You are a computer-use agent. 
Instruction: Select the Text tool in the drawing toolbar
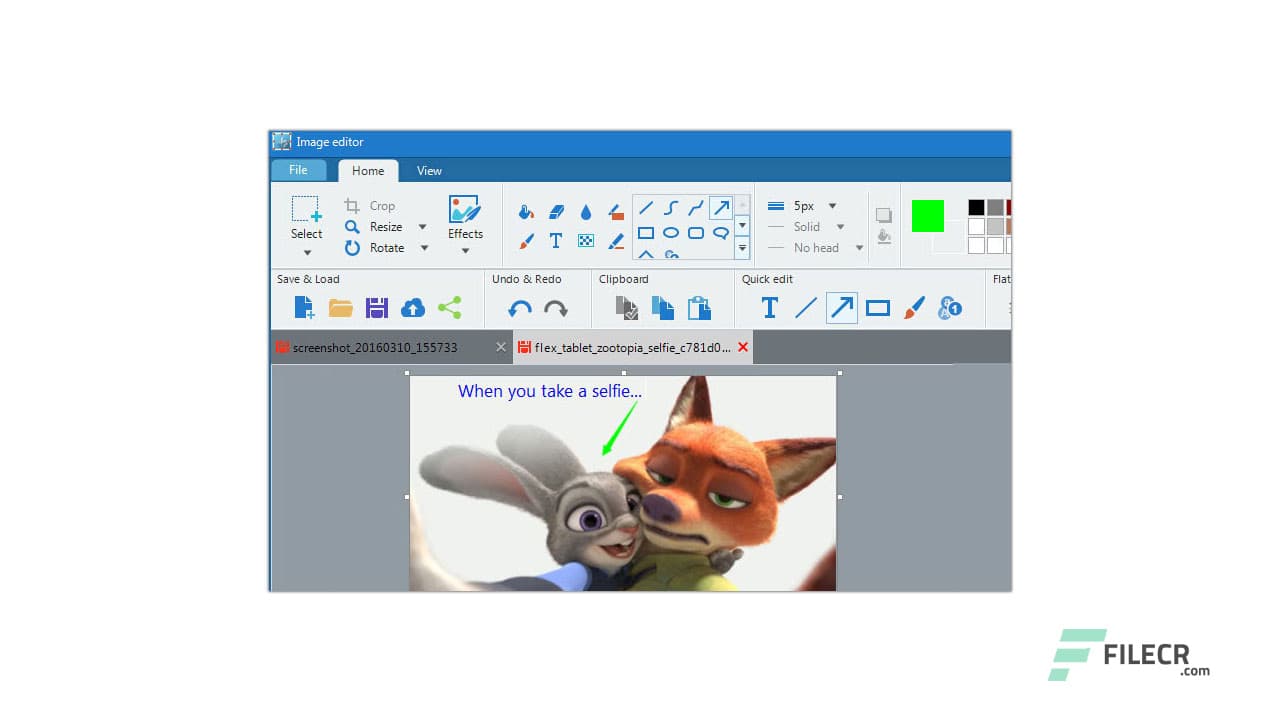pyautogui.click(x=556, y=240)
